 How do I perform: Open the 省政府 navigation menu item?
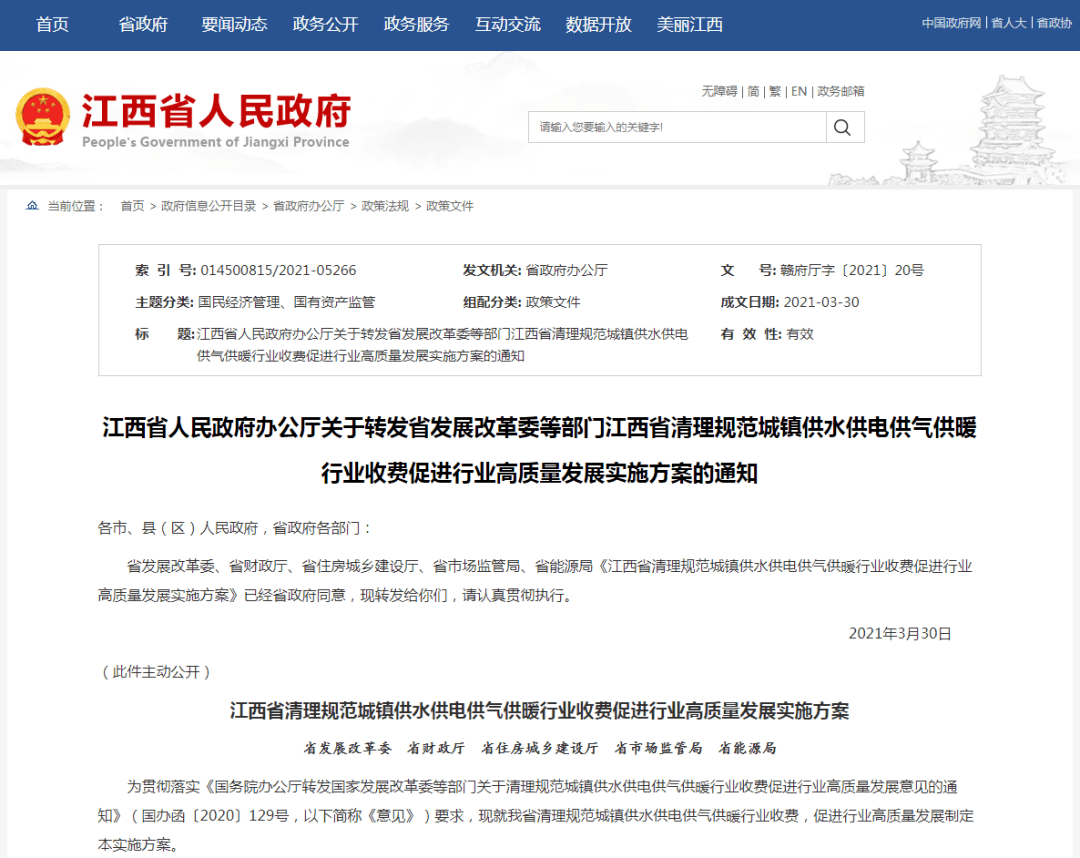pos(143,25)
